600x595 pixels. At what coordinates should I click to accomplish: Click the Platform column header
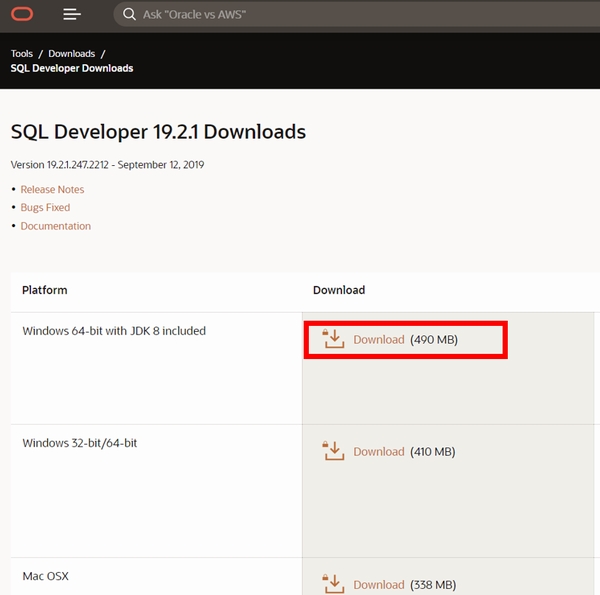pyautogui.click(x=45, y=290)
